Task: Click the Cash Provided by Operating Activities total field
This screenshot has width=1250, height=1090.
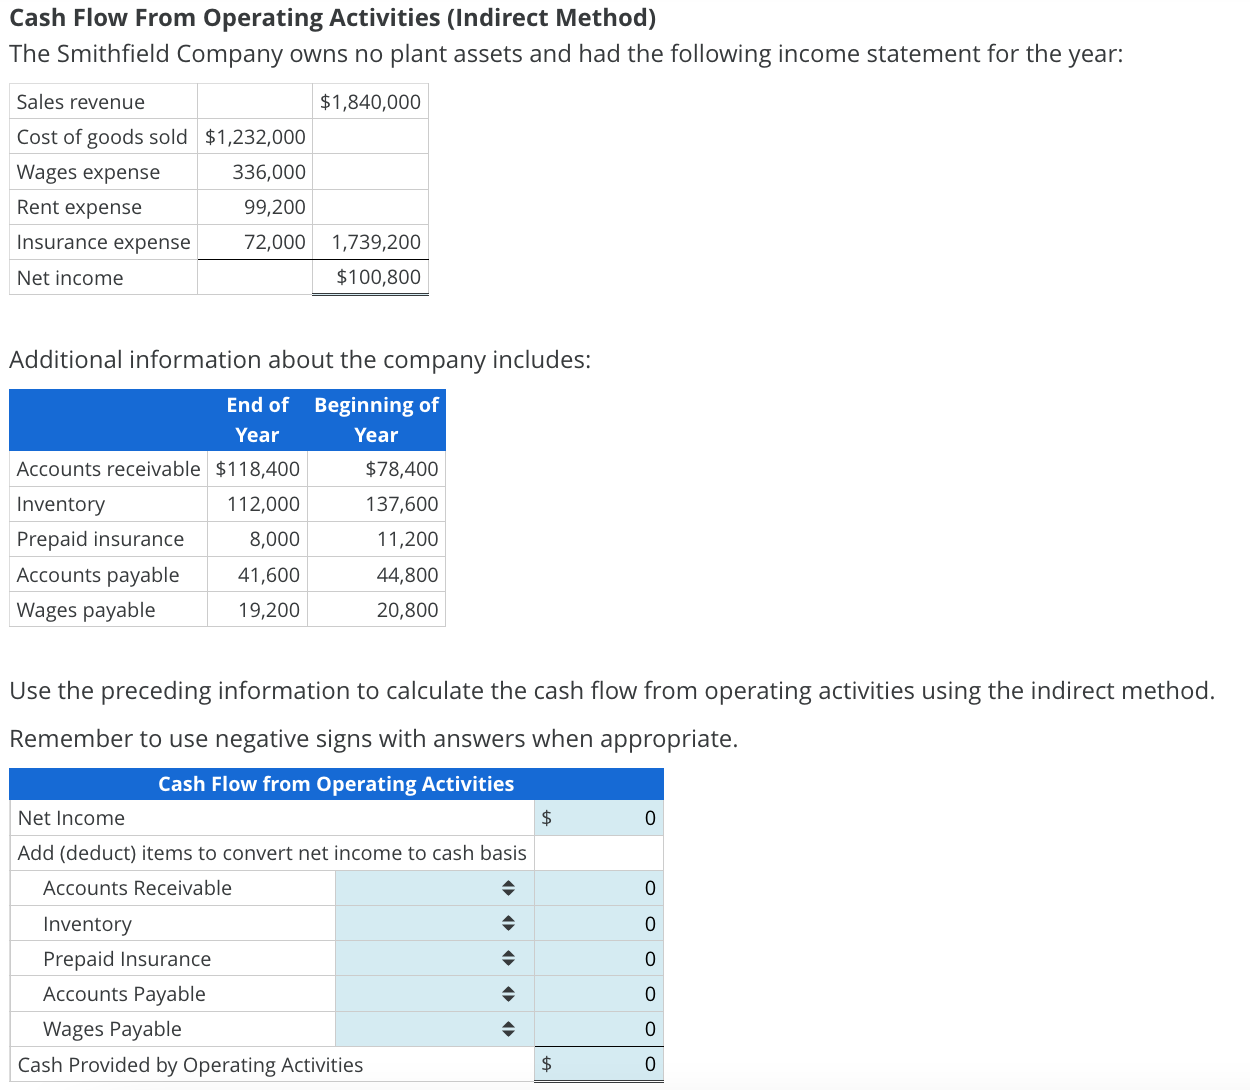Action: (599, 1064)
